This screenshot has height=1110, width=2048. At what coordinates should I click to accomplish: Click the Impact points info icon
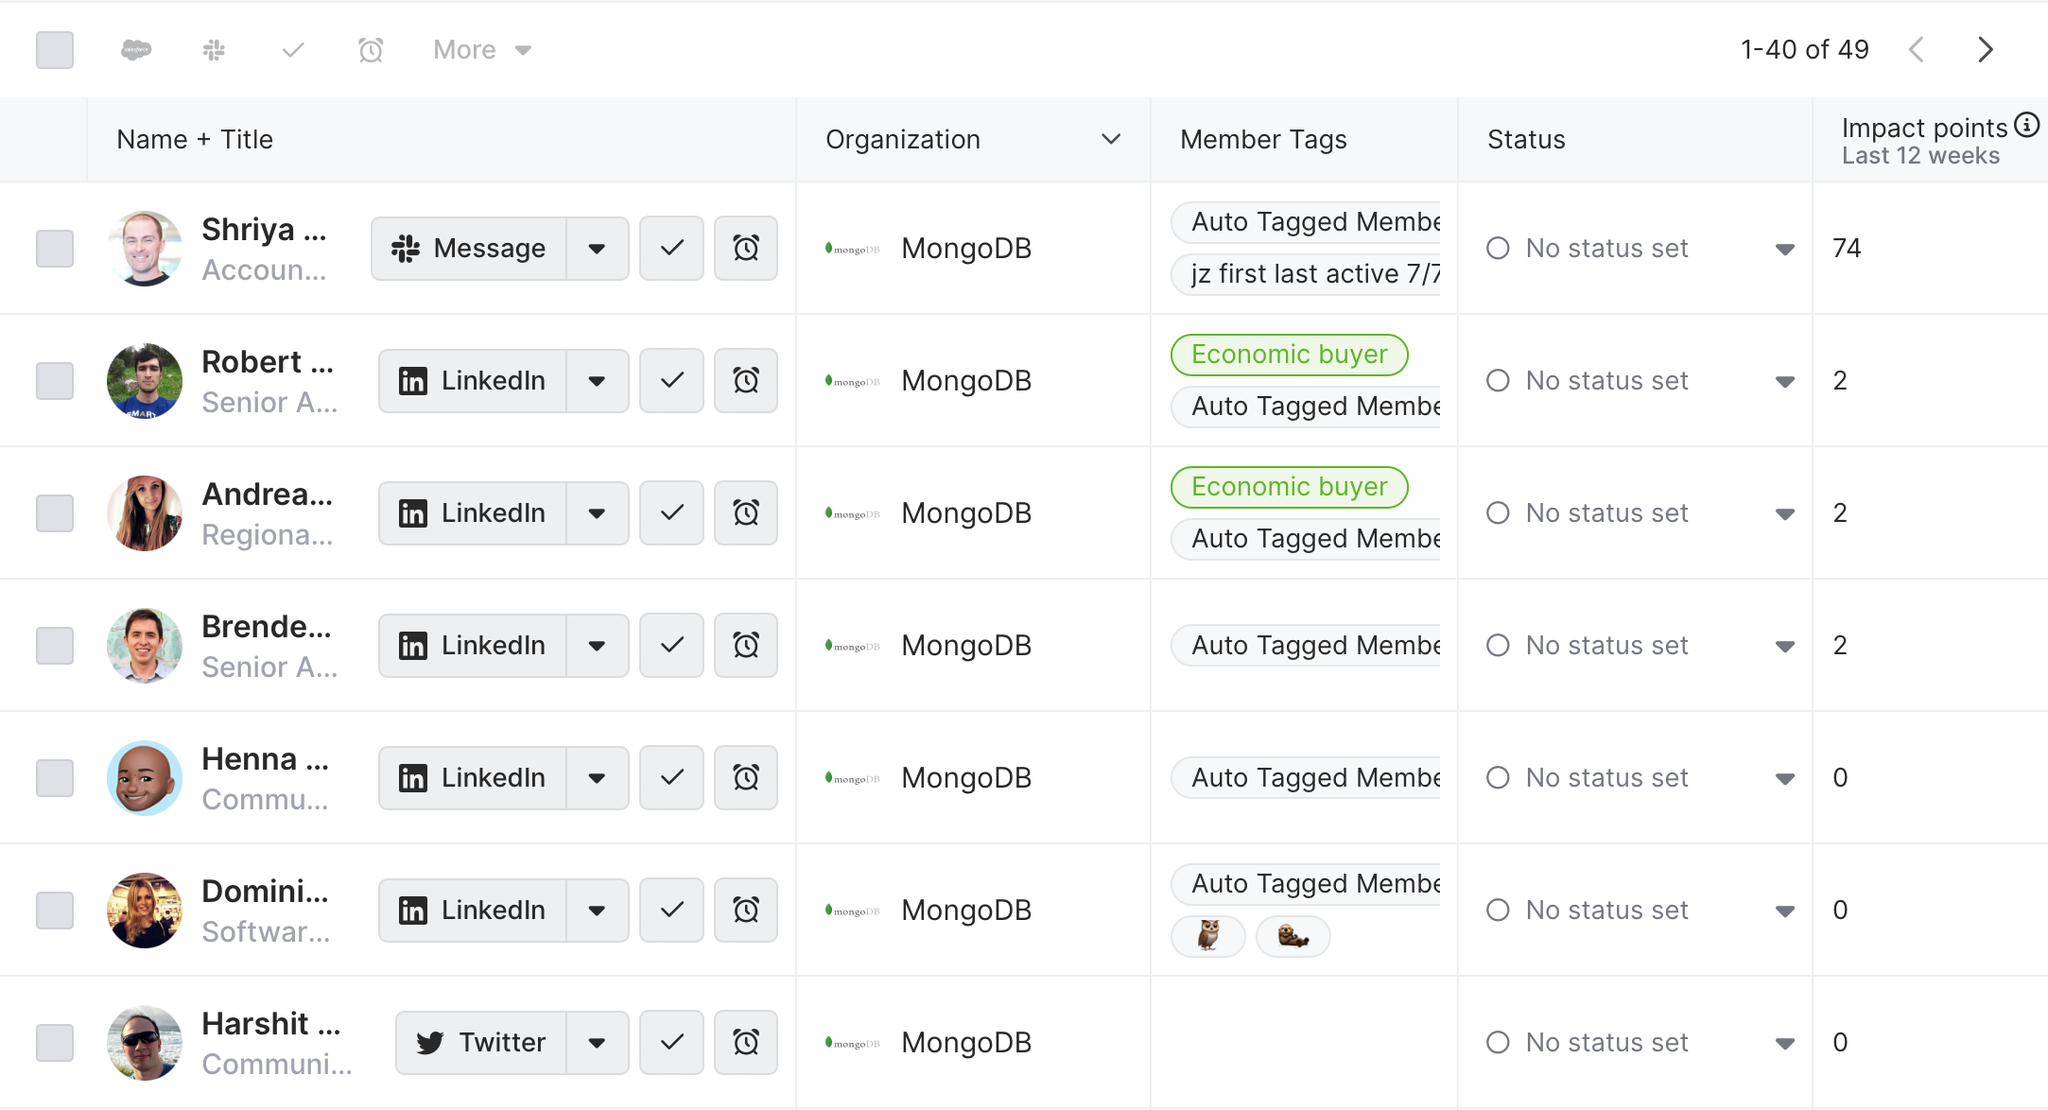(x=2027, y=125)
